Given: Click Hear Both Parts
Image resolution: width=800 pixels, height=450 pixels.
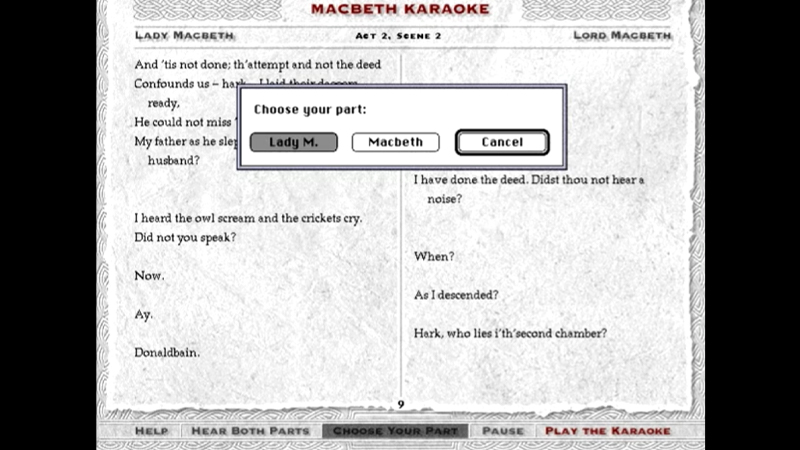Looking at the screenshot, I should coord(250,431).
